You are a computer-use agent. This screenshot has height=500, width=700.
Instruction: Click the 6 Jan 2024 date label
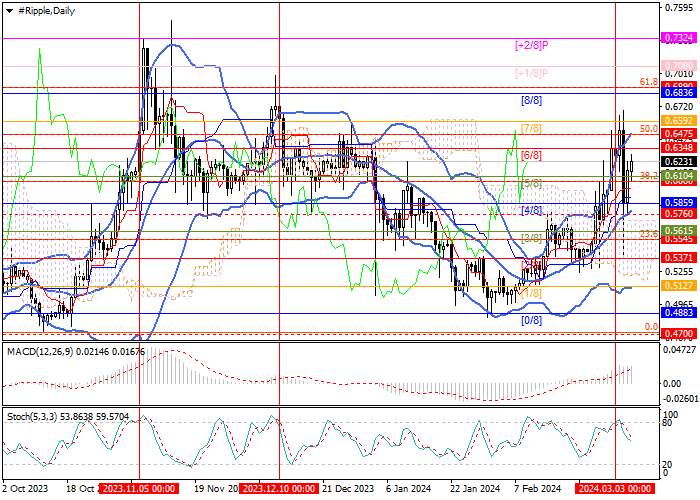(x=408, y=488)
